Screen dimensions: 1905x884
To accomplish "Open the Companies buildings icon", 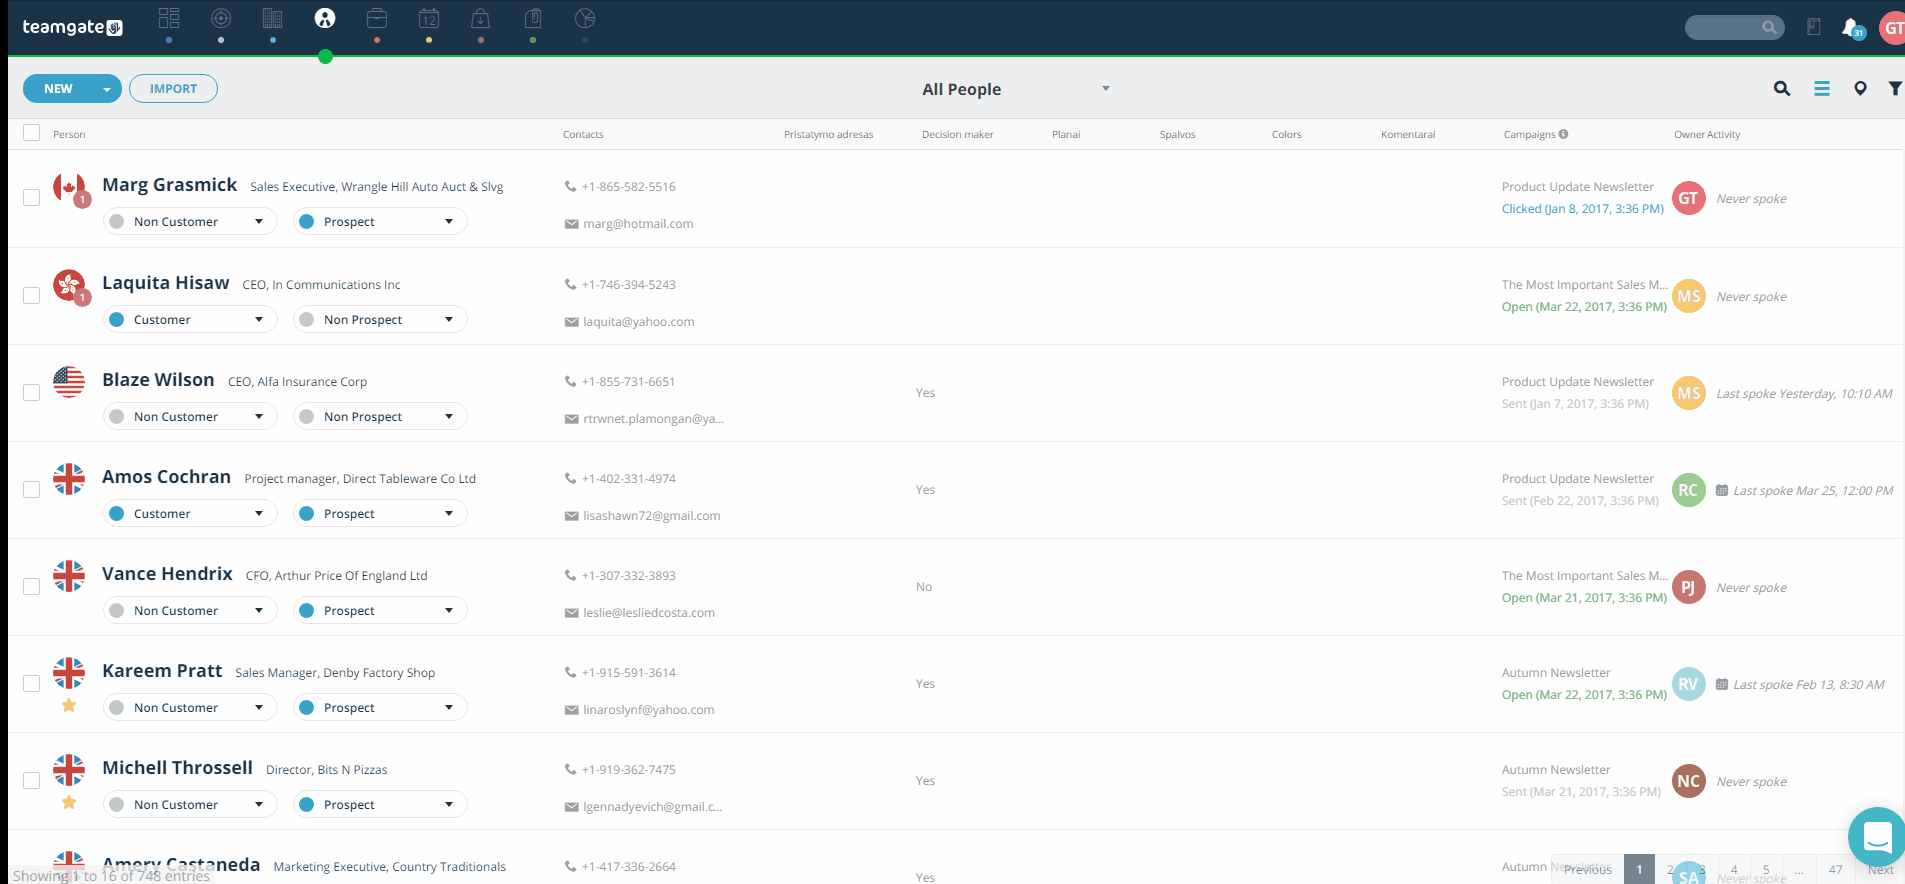I will tap(272, 18).
